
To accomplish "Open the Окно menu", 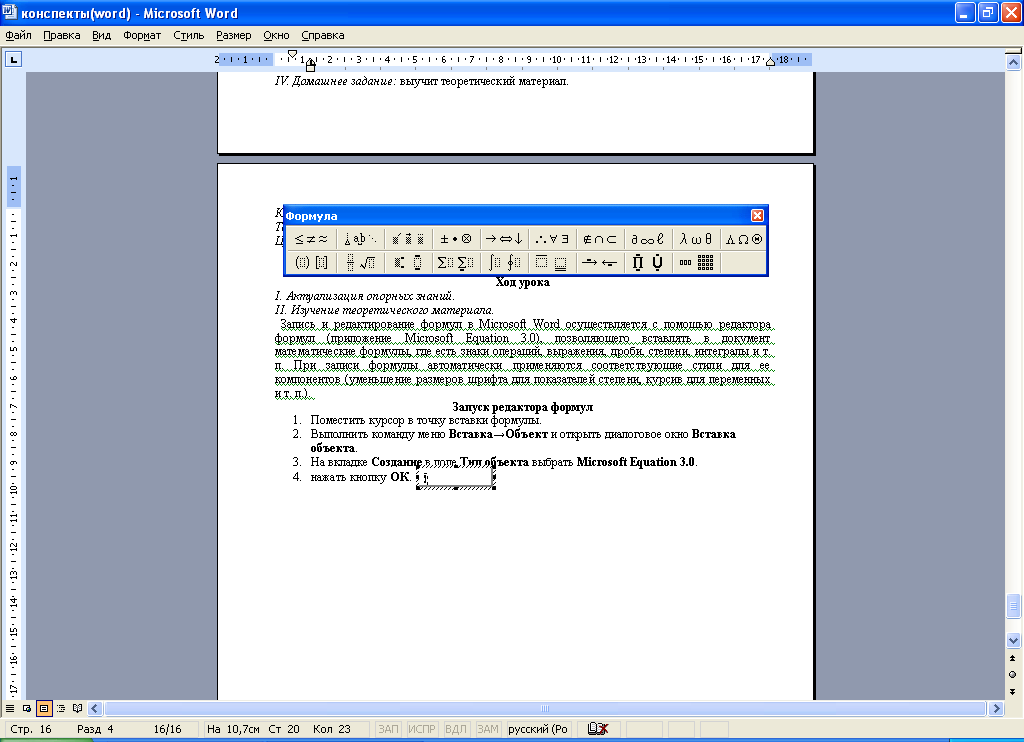I will [x=276, y=35].
